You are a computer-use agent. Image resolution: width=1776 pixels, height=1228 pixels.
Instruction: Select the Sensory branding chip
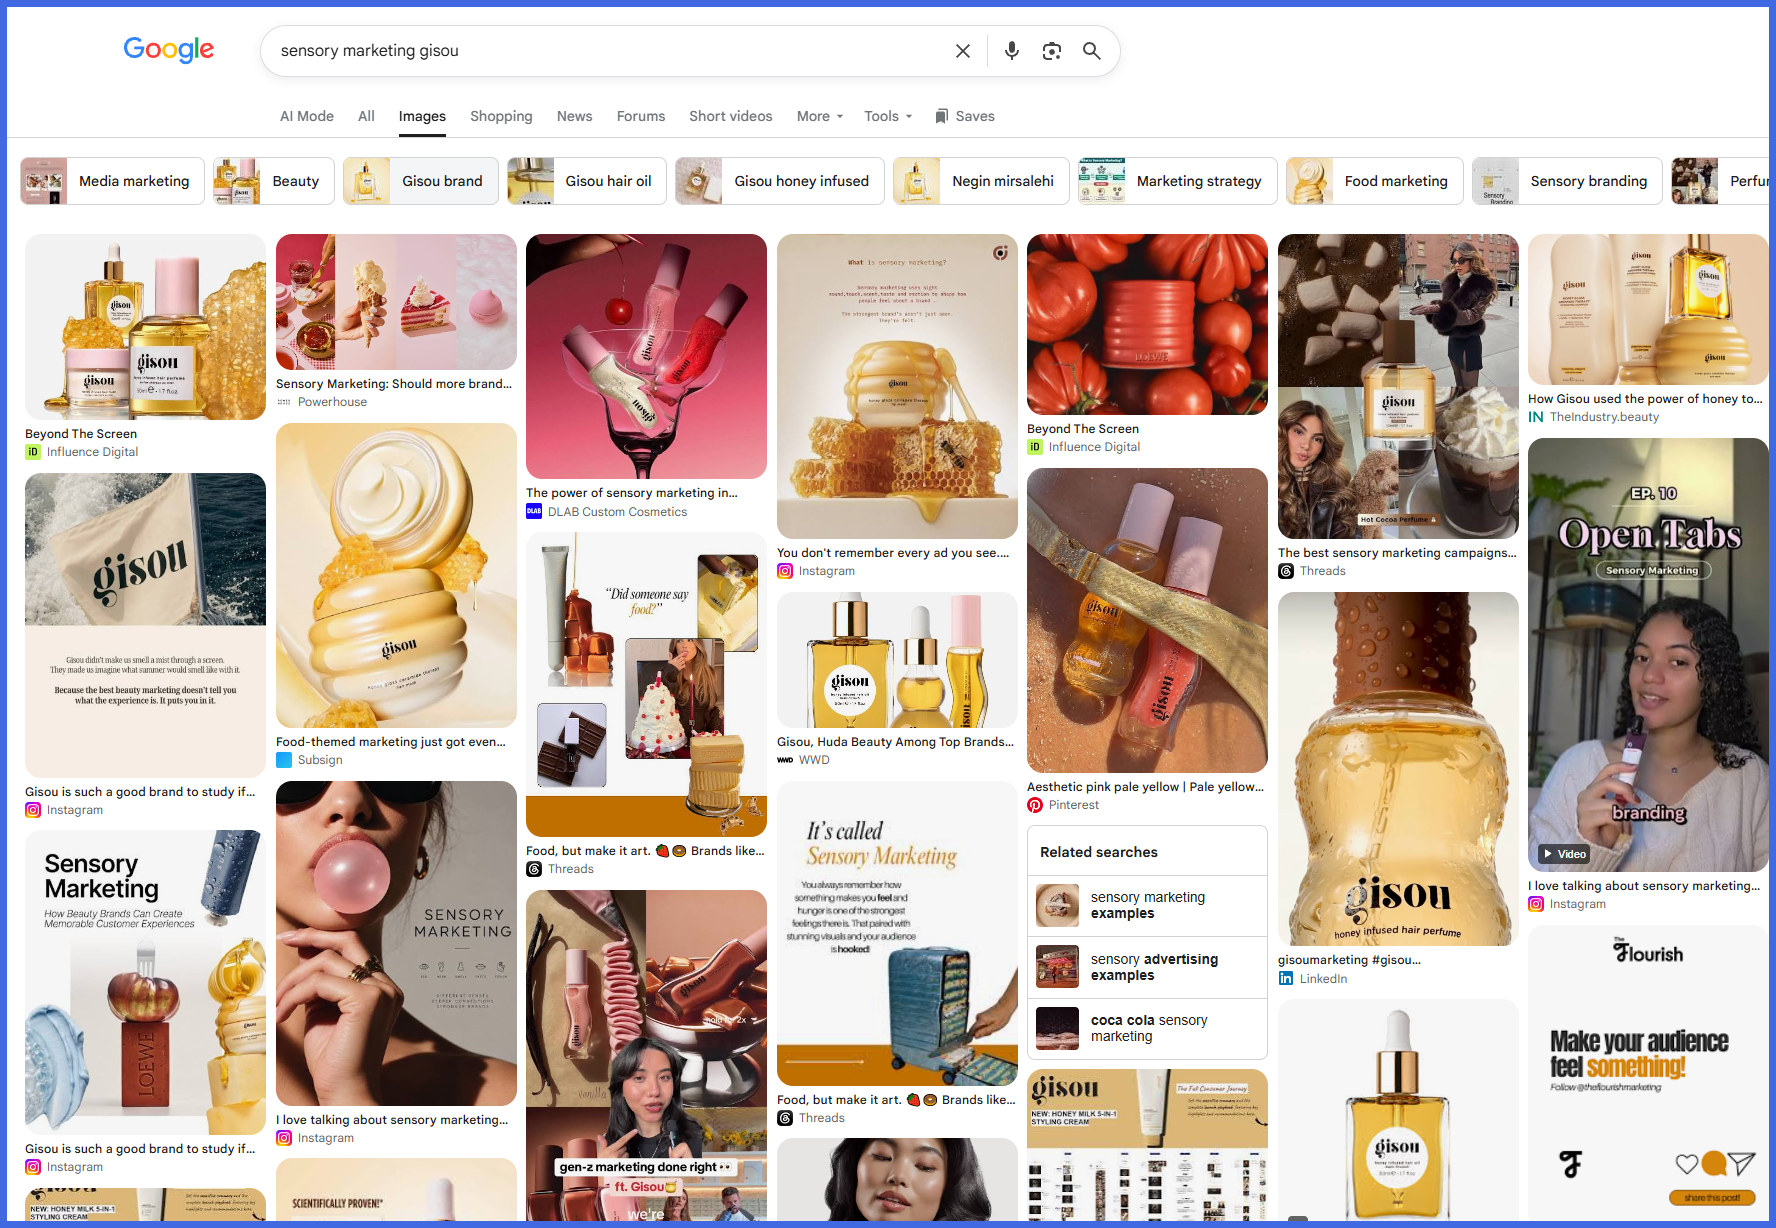(x=1567, y=181)
